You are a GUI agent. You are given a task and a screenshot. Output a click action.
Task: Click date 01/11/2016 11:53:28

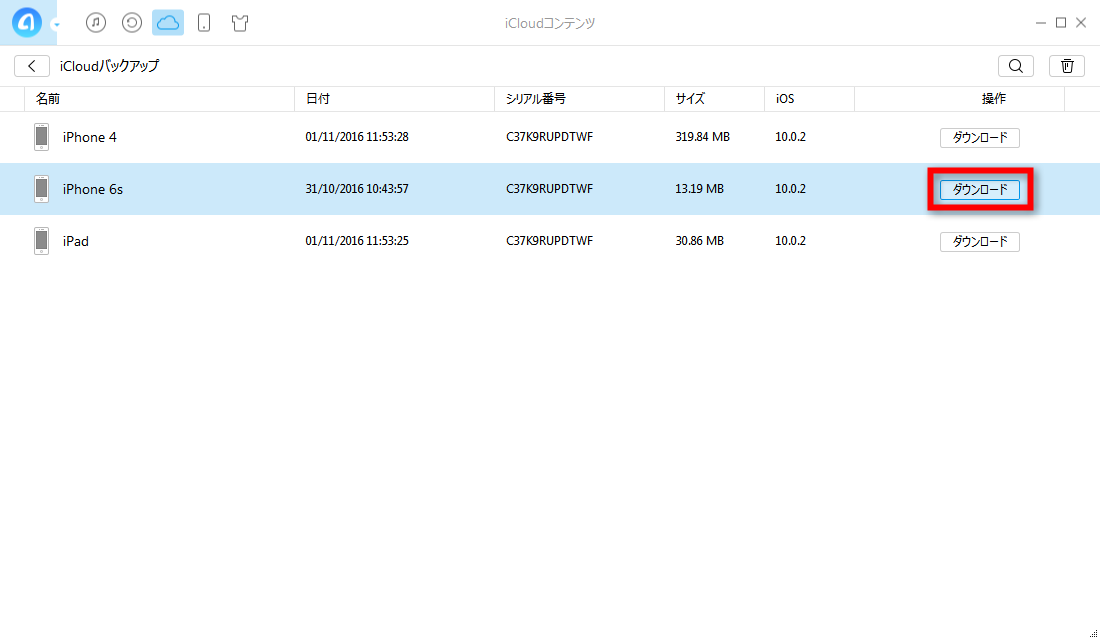357,137
